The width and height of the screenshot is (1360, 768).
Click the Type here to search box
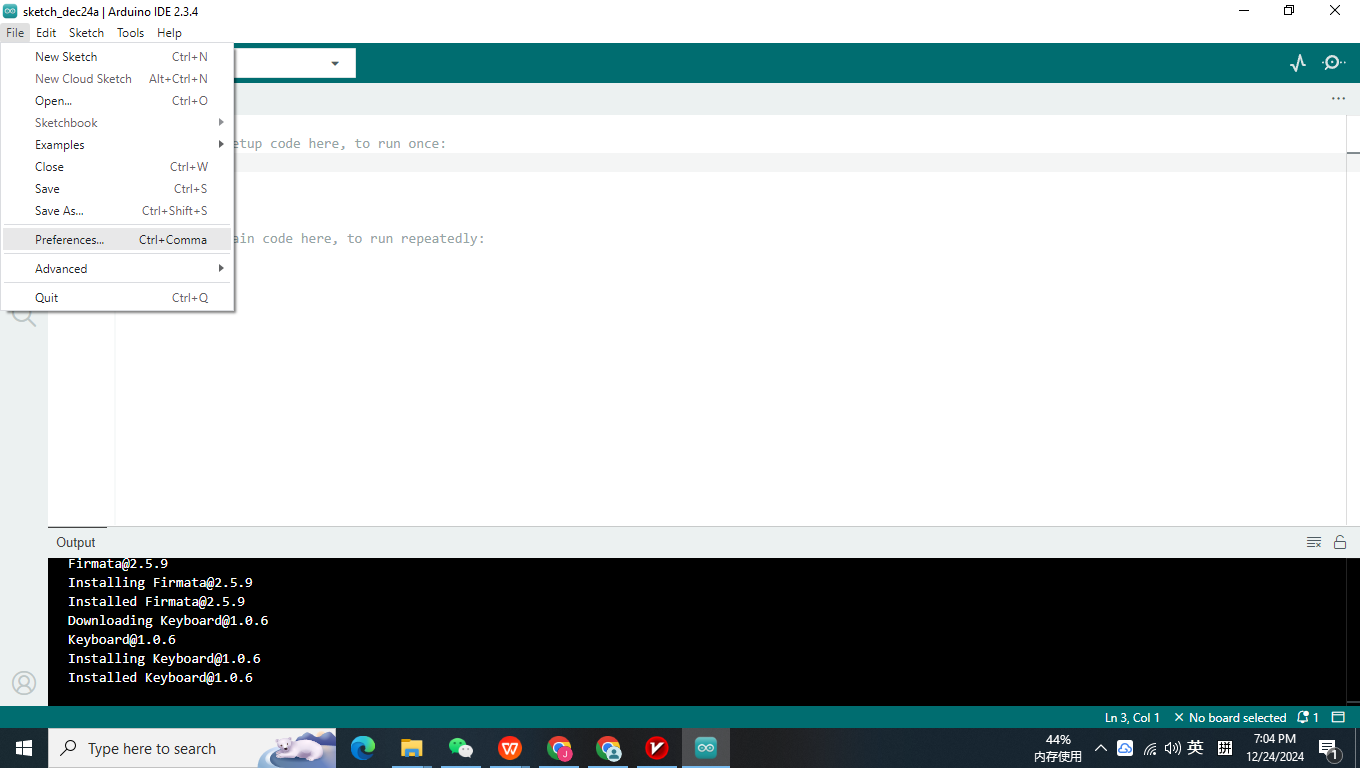pos(192,748)
